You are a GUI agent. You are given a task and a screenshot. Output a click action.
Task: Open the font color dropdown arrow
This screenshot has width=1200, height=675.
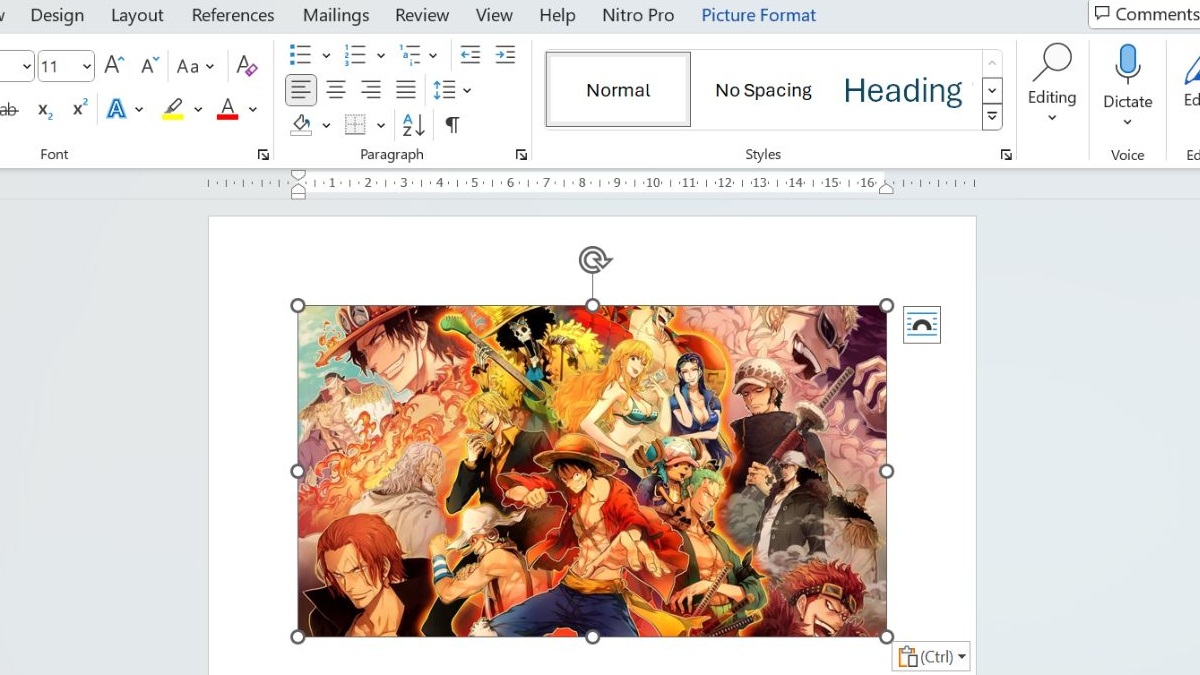253,109
